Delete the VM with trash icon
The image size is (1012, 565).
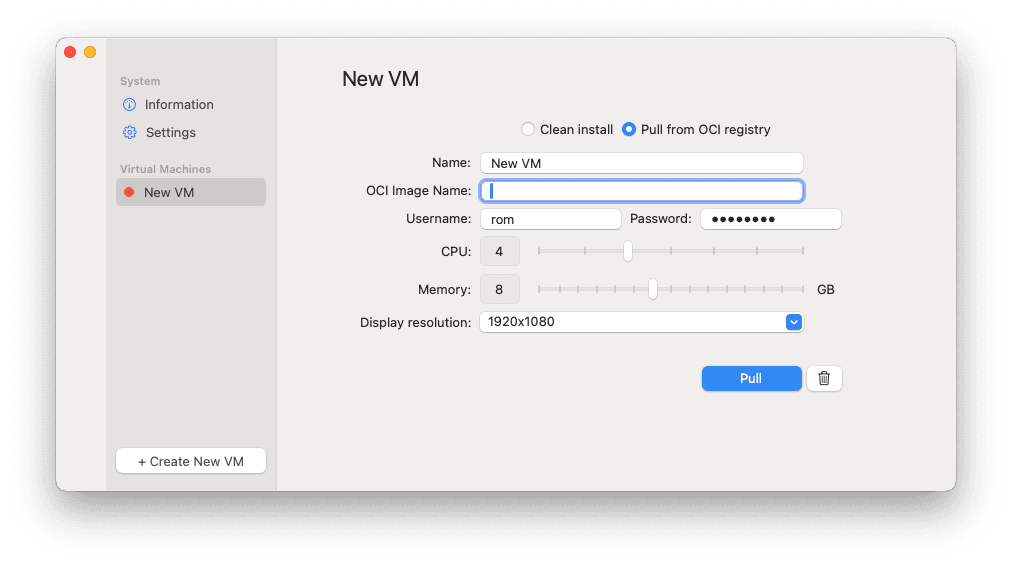tap(824, 378)
